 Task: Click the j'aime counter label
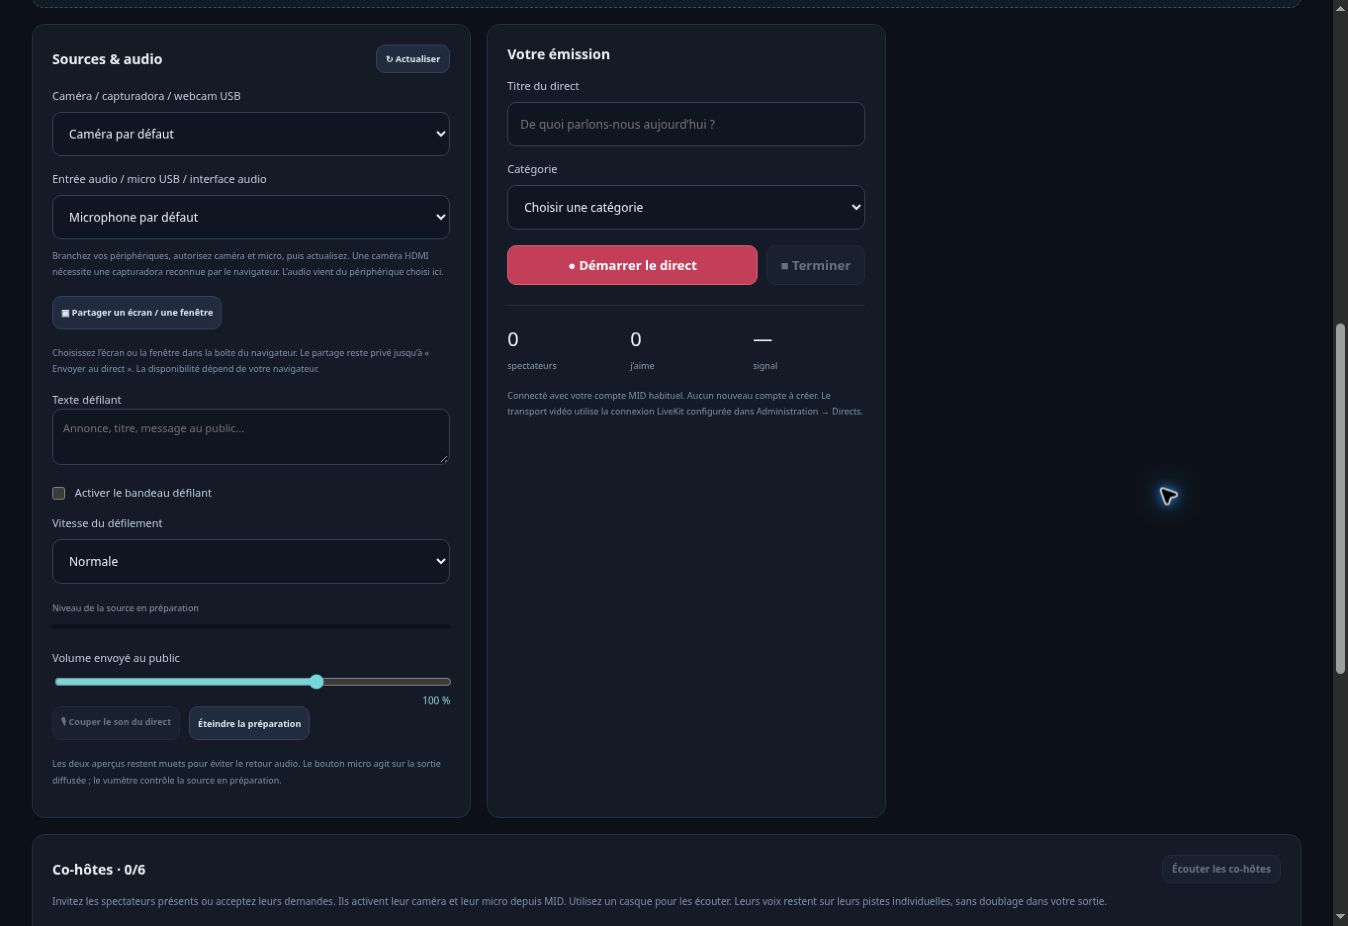point(642,366)
